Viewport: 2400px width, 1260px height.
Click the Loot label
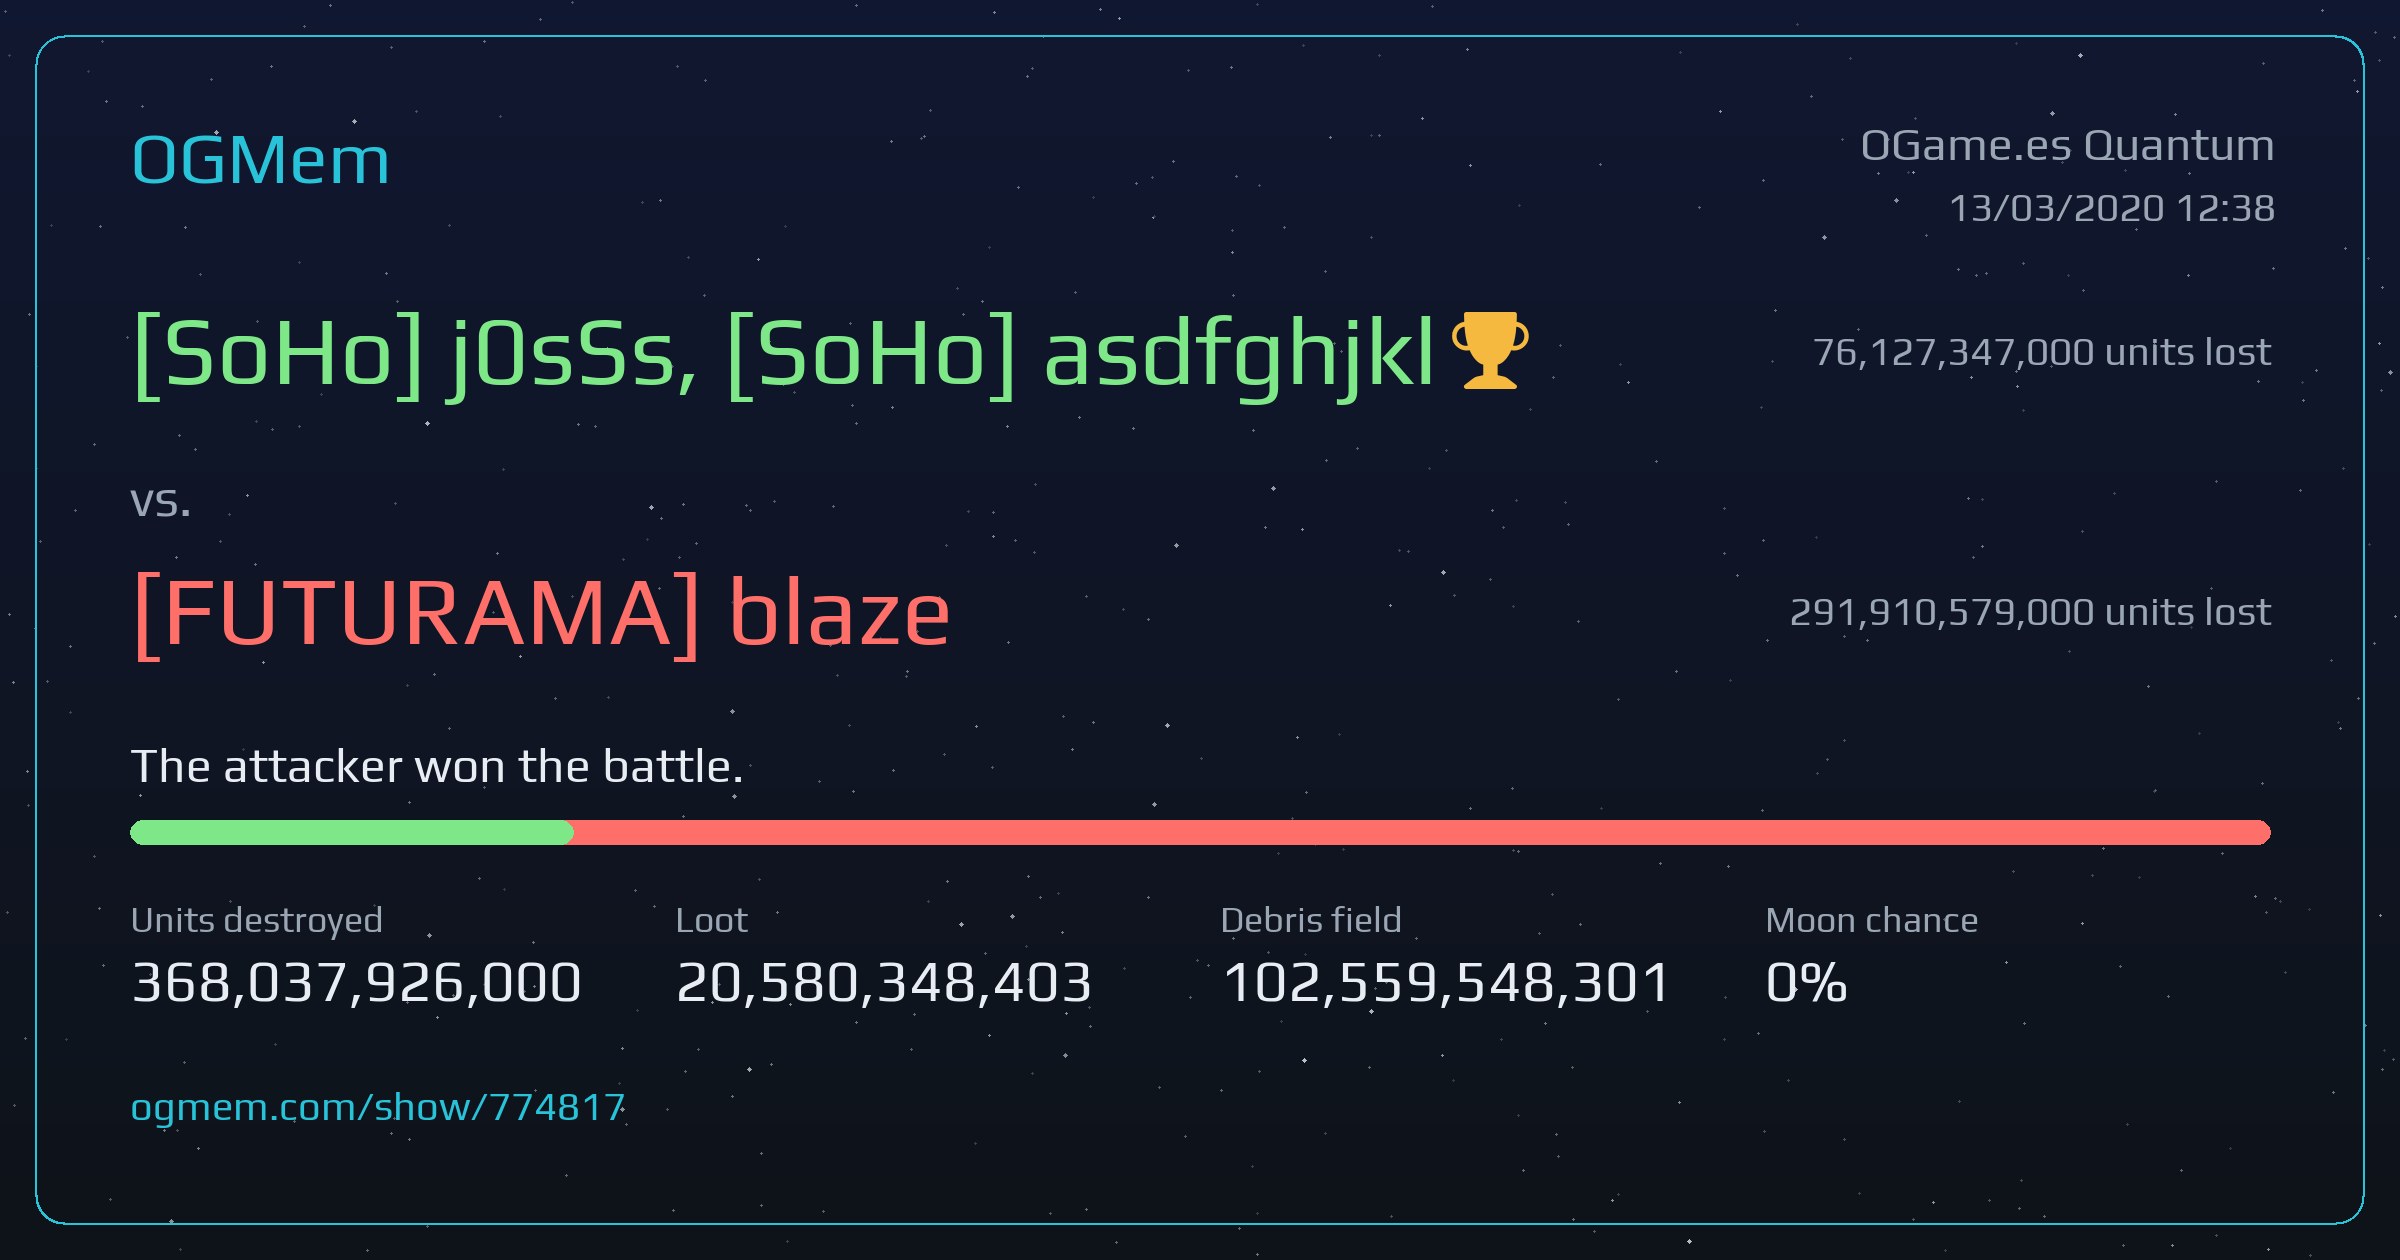click(712, 920)
